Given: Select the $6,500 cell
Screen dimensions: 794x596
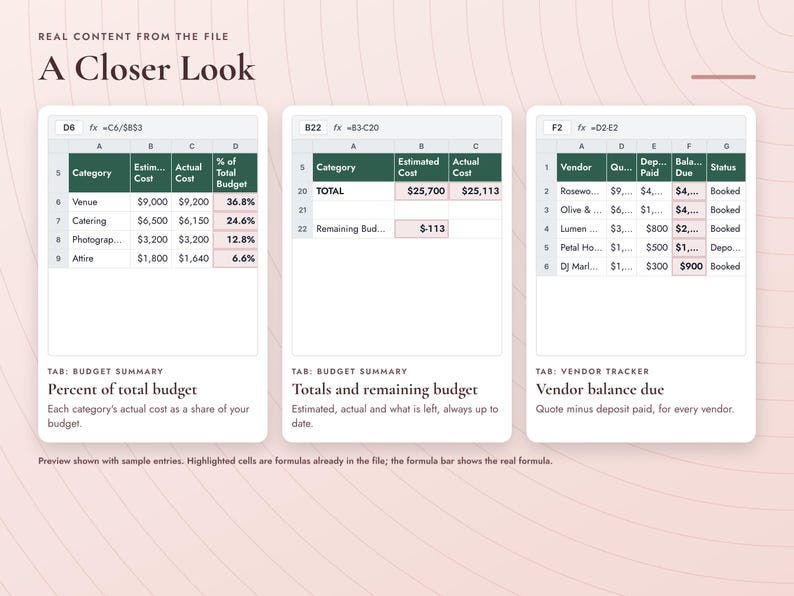Looking at the screenshot, I should pos(151,221).
